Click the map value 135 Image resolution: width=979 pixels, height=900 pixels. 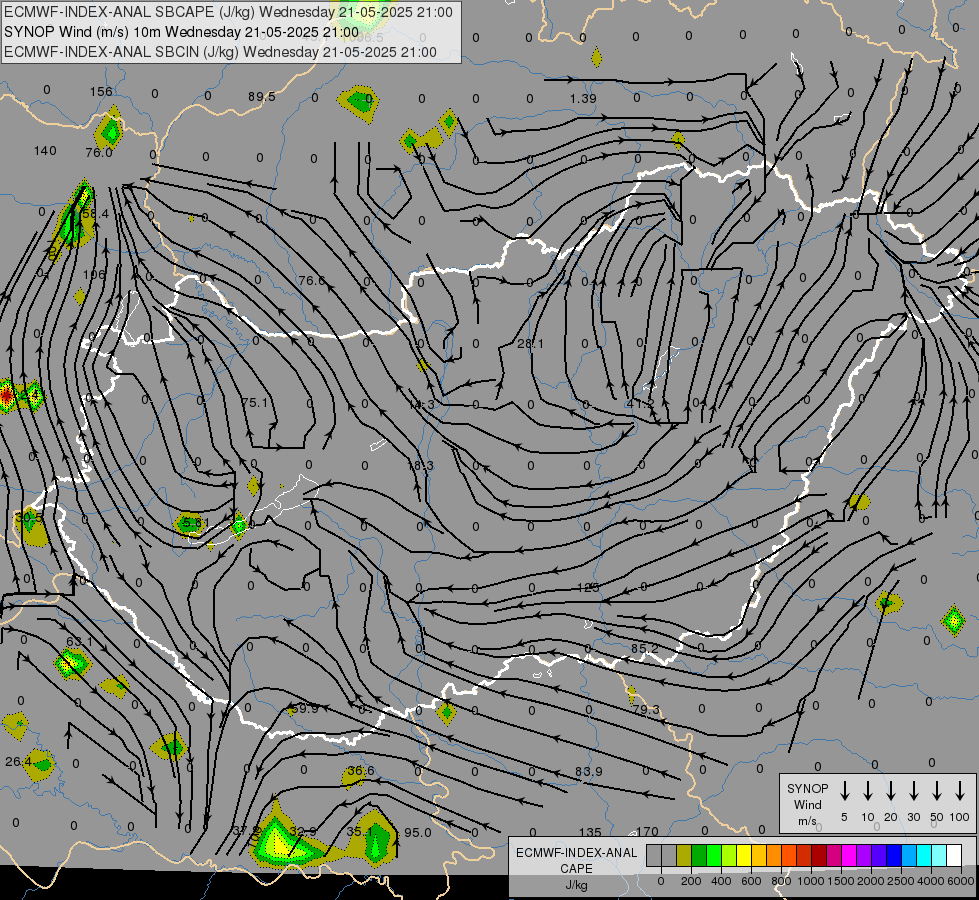click(x=590, y=832)
